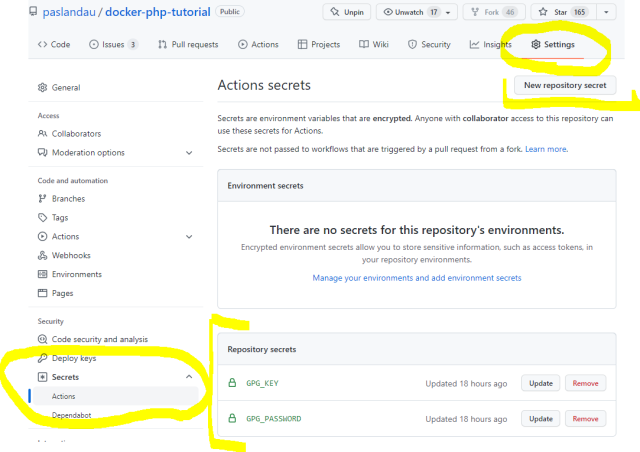Image resolution: width=640 pixels, height=452 pixels.
Task: Open the Projects tab
Action: 319,45
